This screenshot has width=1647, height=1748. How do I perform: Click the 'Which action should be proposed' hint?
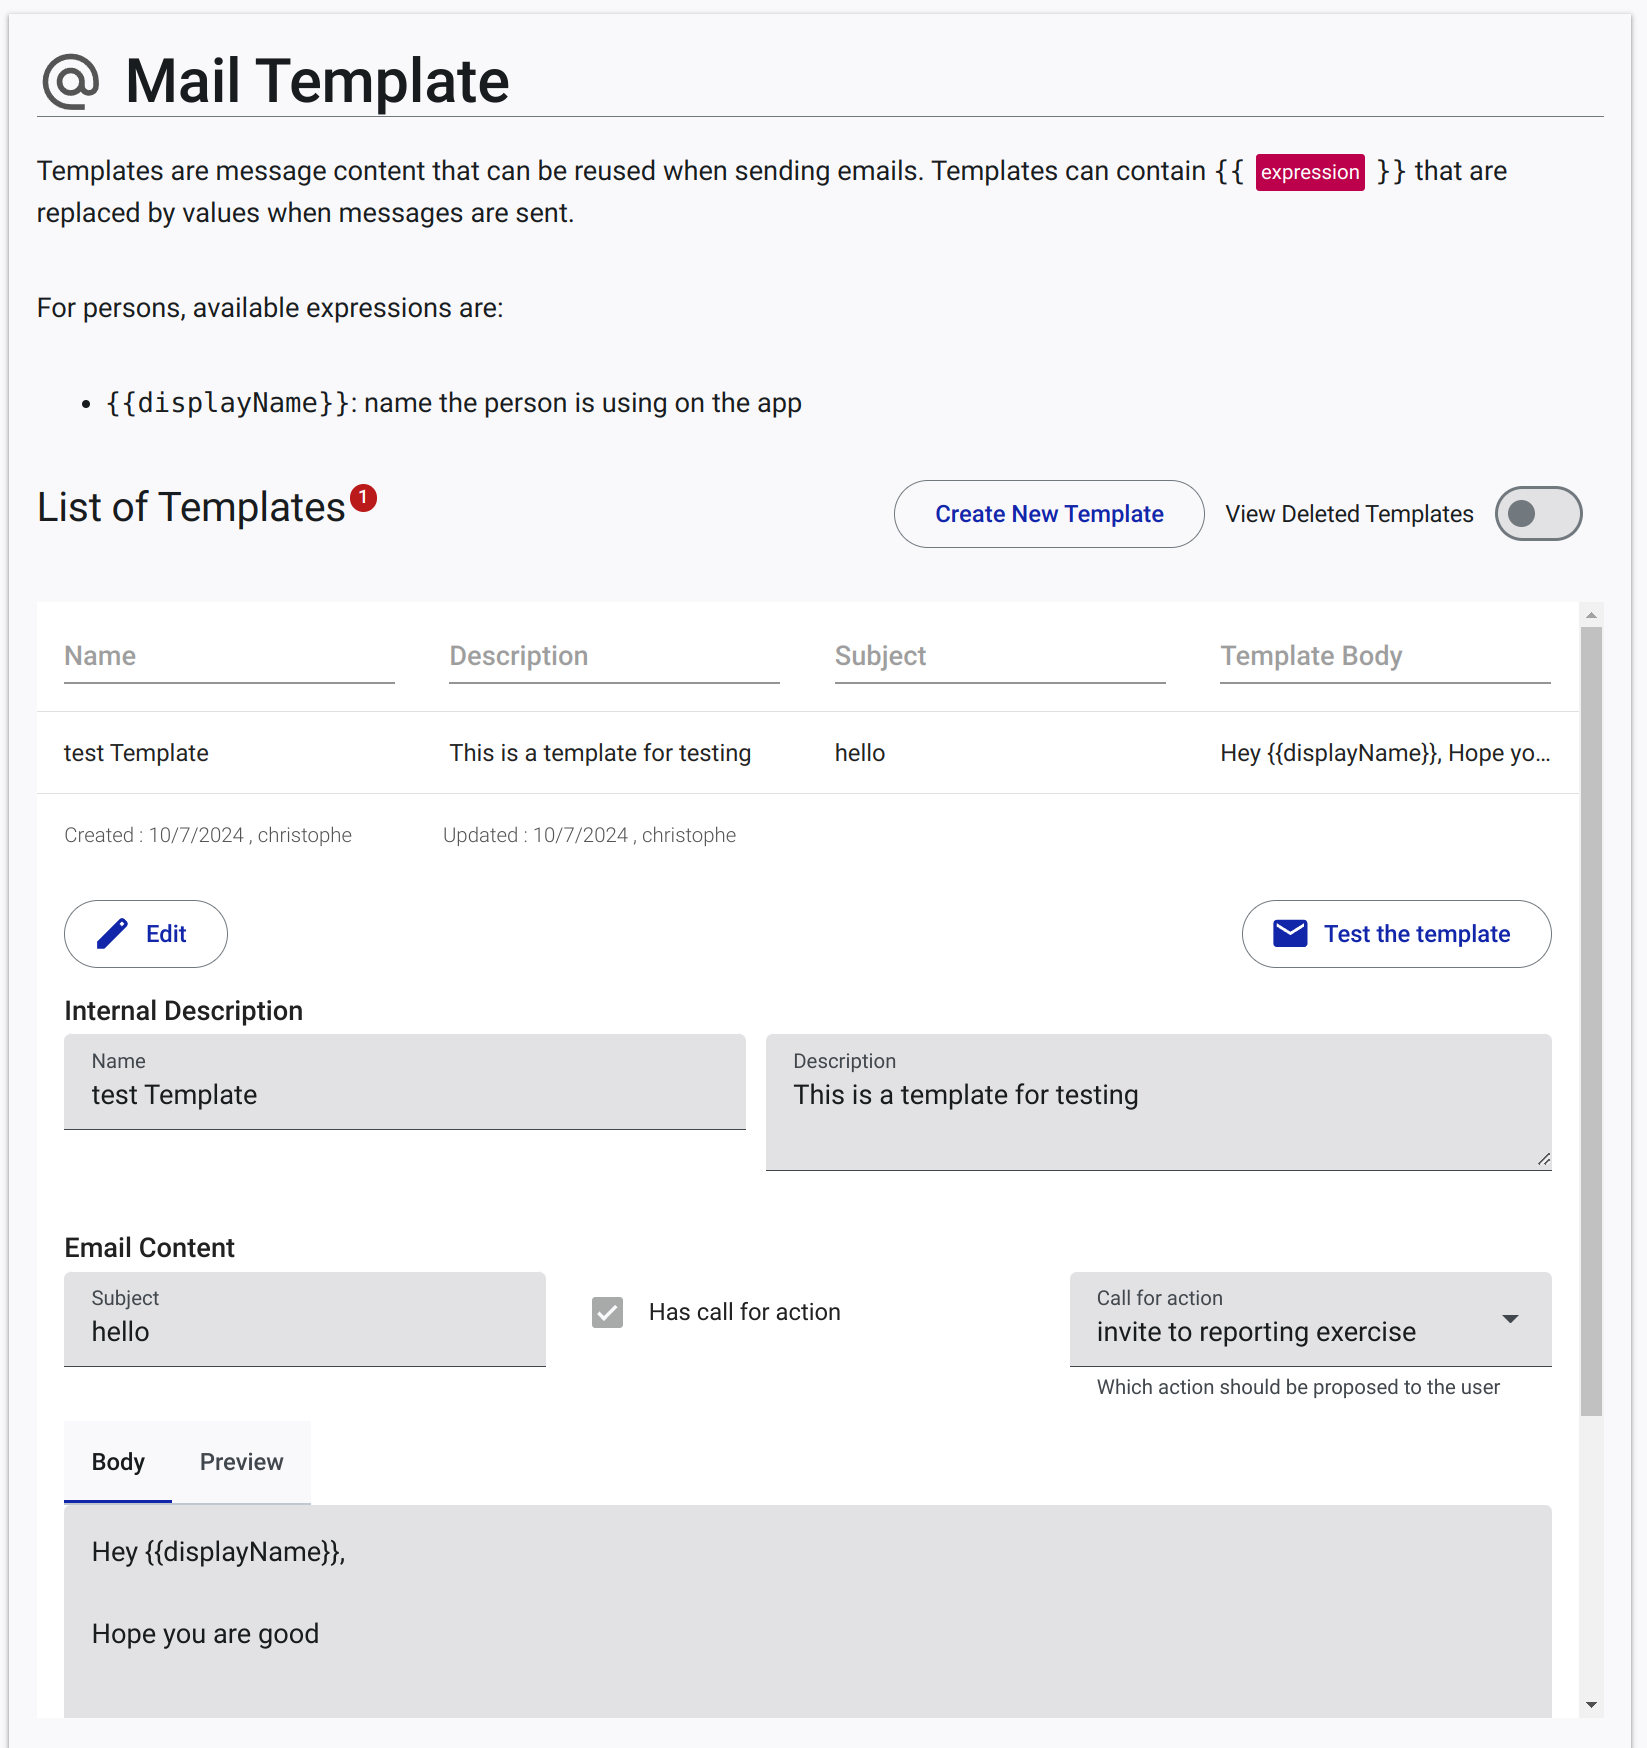click(x=1298, y=1387)
